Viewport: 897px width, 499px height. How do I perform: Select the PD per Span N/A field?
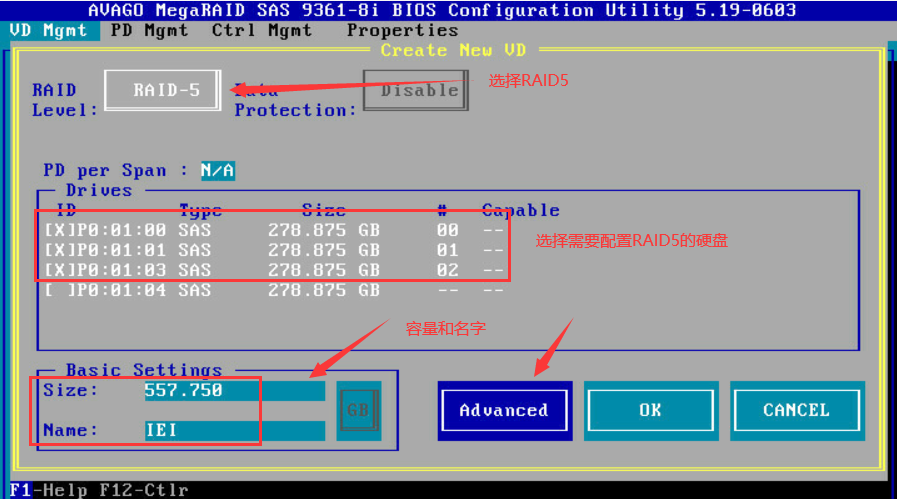[x=217, y=171]
